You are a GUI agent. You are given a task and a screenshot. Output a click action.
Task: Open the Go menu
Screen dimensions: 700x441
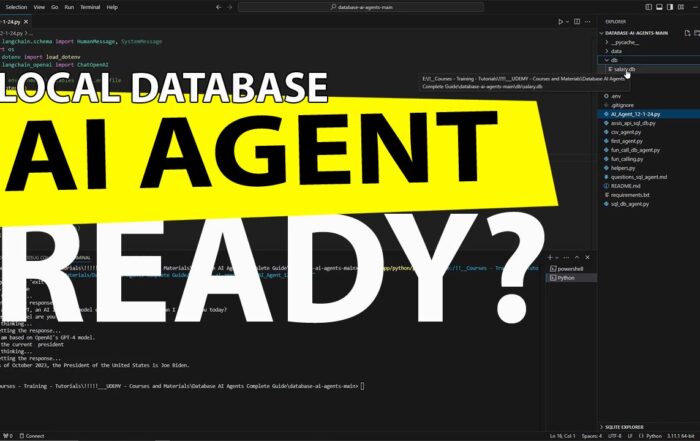(54, 7)
